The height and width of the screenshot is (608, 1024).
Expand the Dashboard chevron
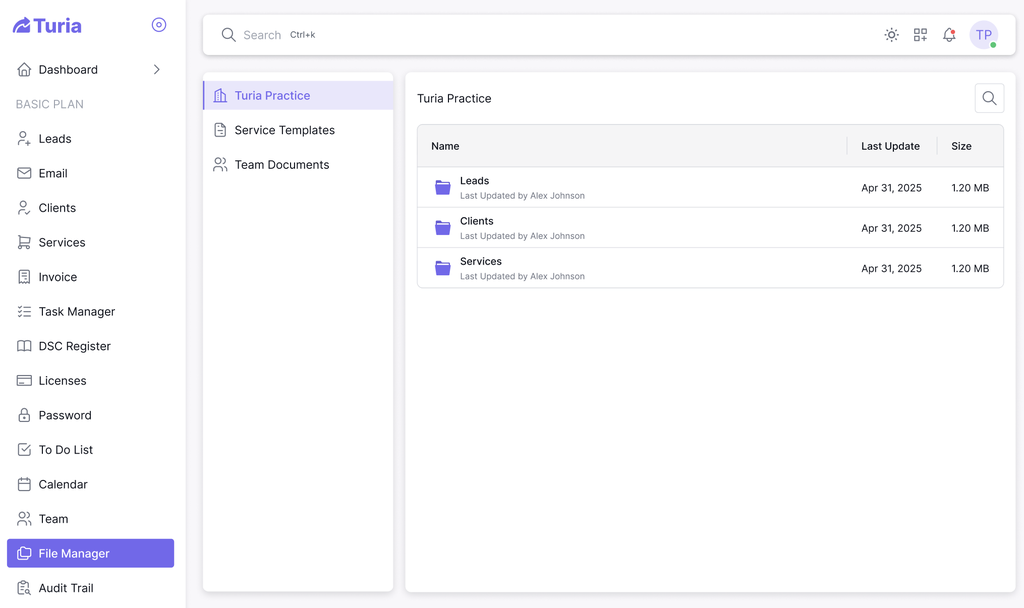(157, 69)
